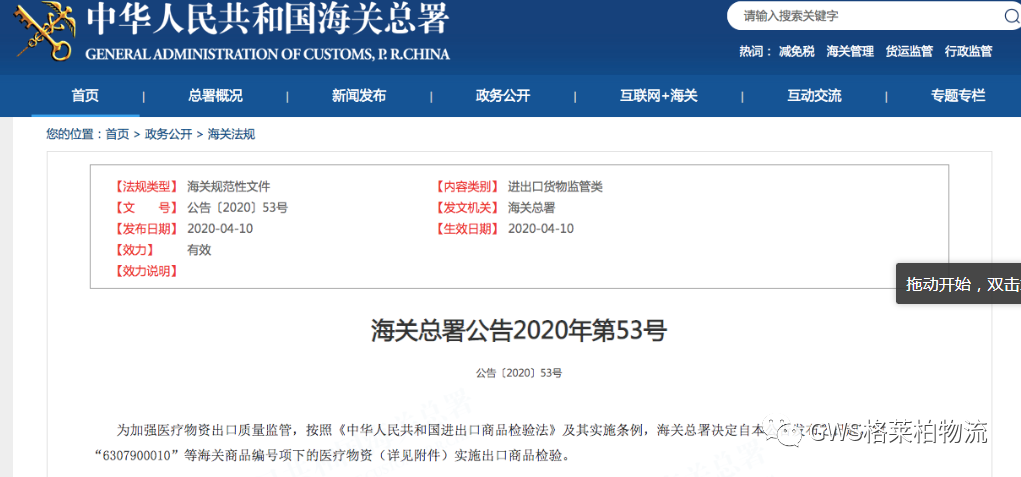Screen dimensions: 1021x477
Task: Open the 政务公开 navigation menu
Action: pyautogui.click(x=503, y=96)
